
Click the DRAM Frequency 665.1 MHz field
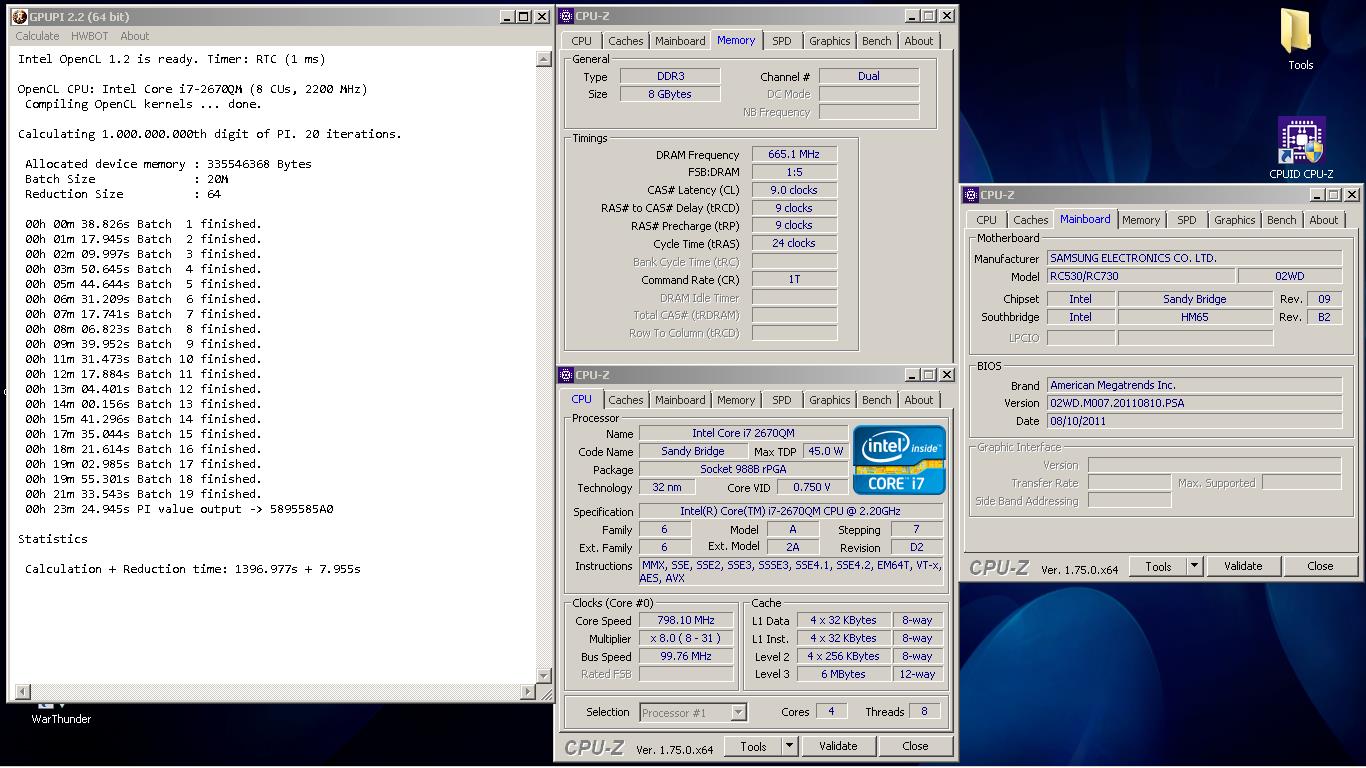click(x=794, y=155)
